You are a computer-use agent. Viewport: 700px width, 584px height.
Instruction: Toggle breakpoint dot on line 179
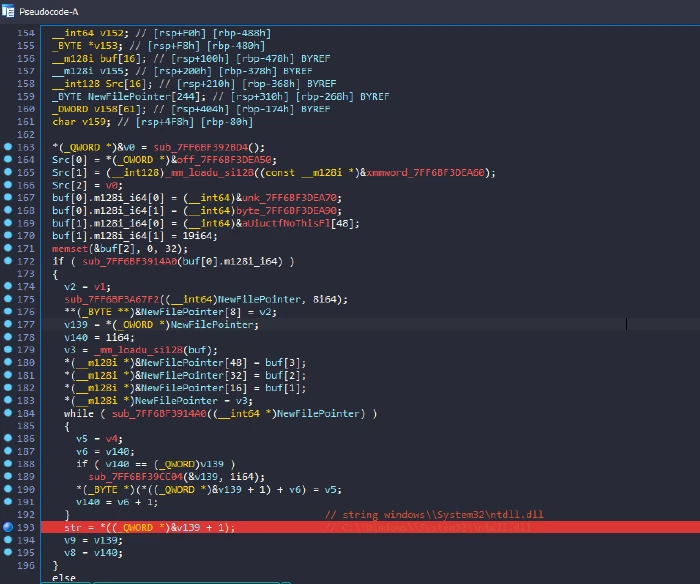(x=8, y=349)
